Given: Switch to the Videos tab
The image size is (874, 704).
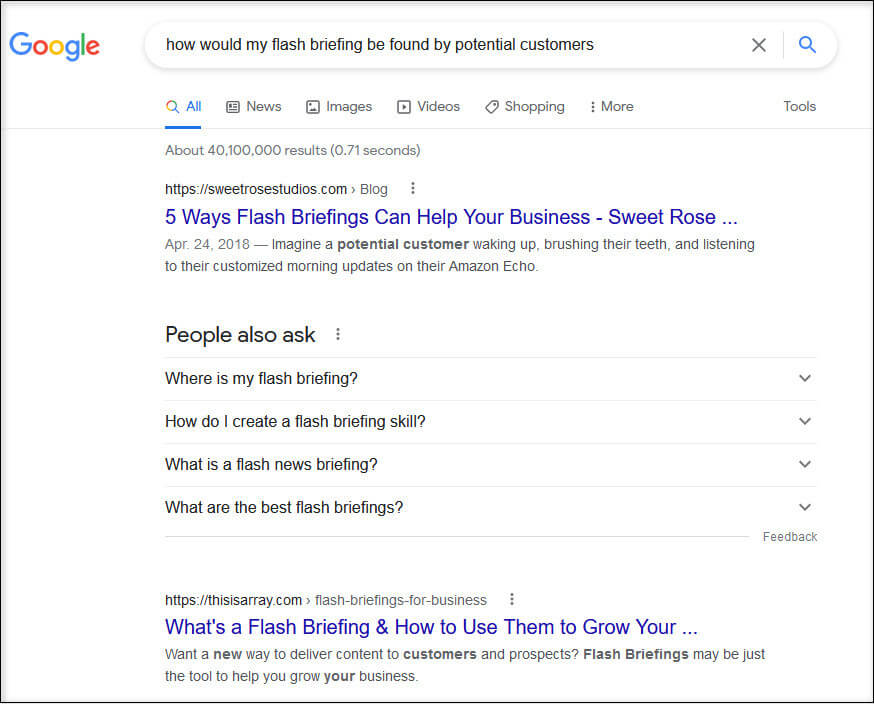Looking at the screenshot, I should pyautogui.click(x=428, y=106).
